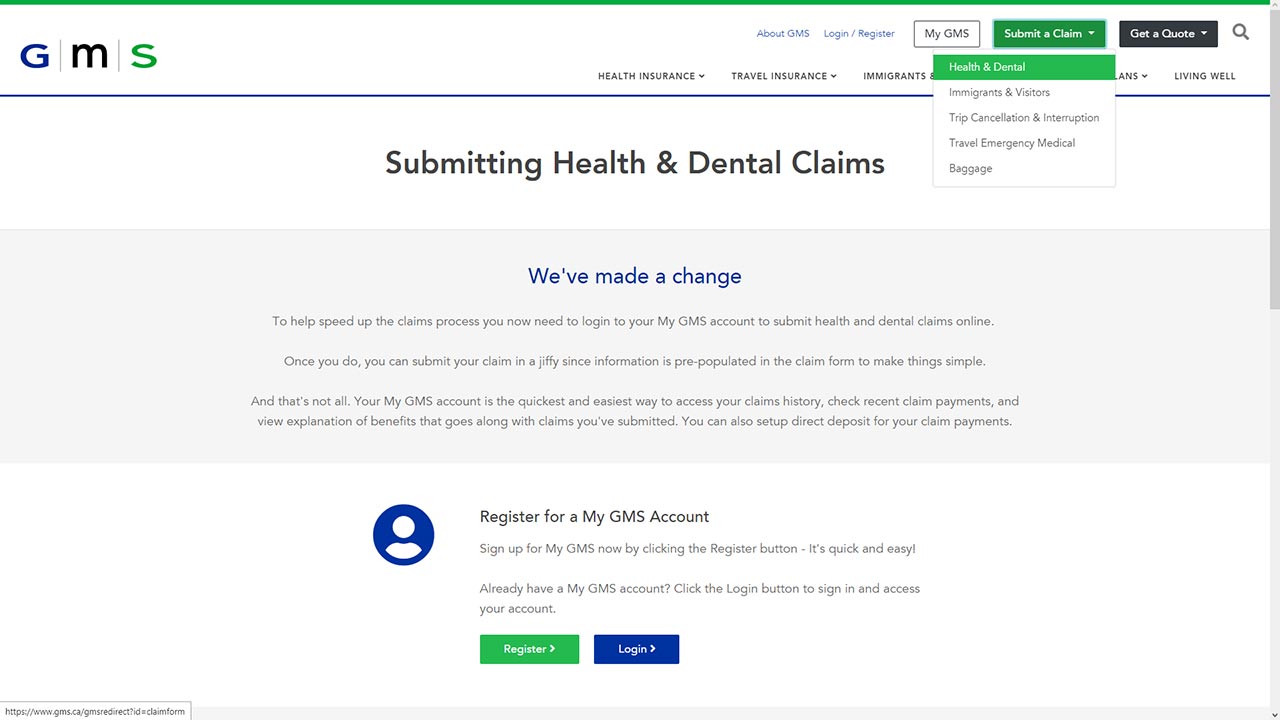Open the search magnifier icon

pyautogui.click(x=1240, y=32)
